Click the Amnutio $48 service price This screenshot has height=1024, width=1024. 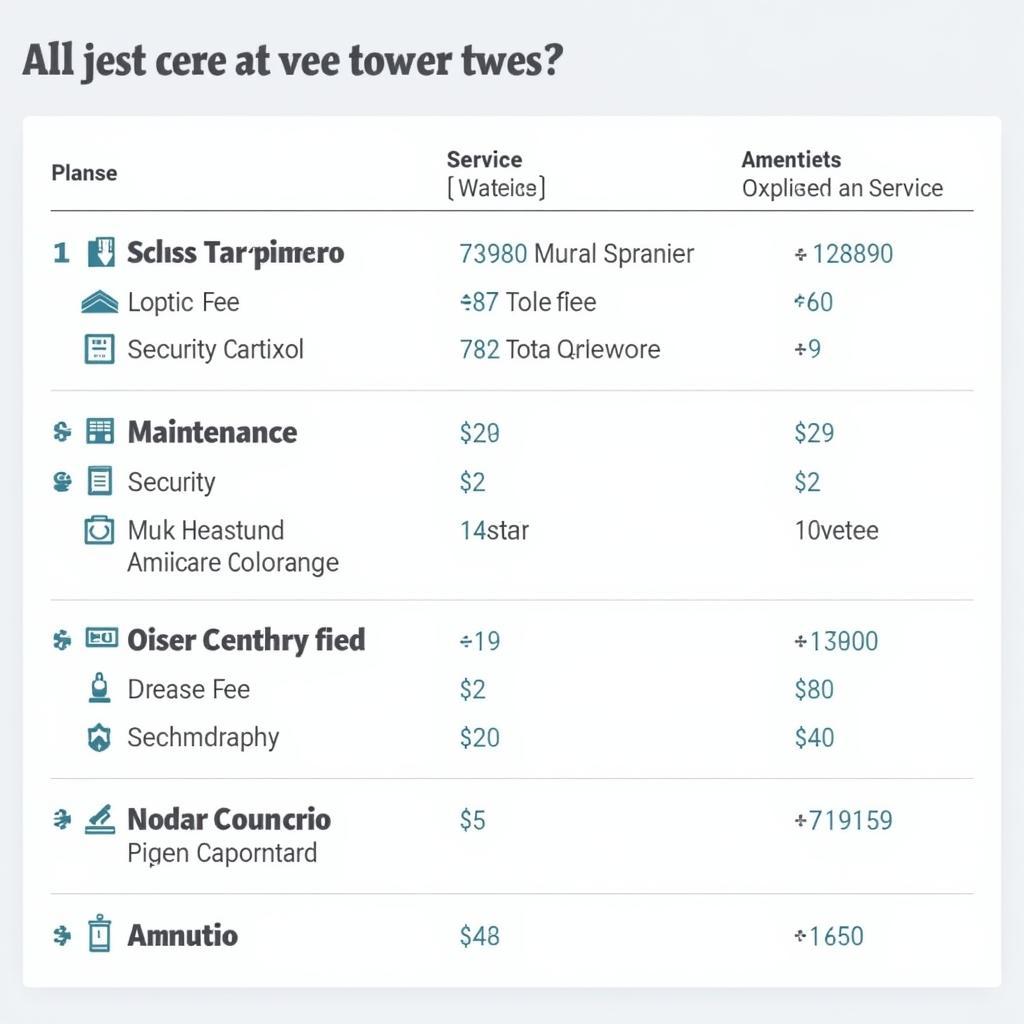click(x=479, y=936)
